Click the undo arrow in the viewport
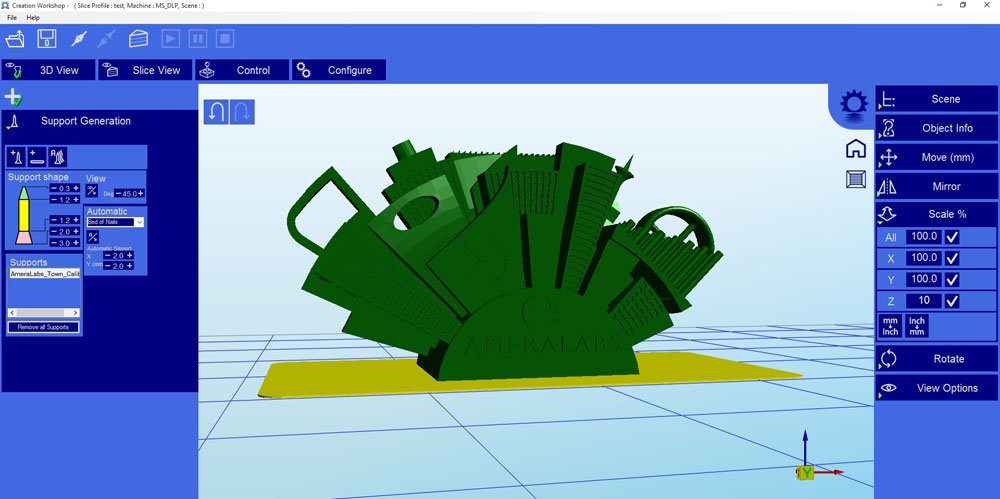 [x=216, y=112]
